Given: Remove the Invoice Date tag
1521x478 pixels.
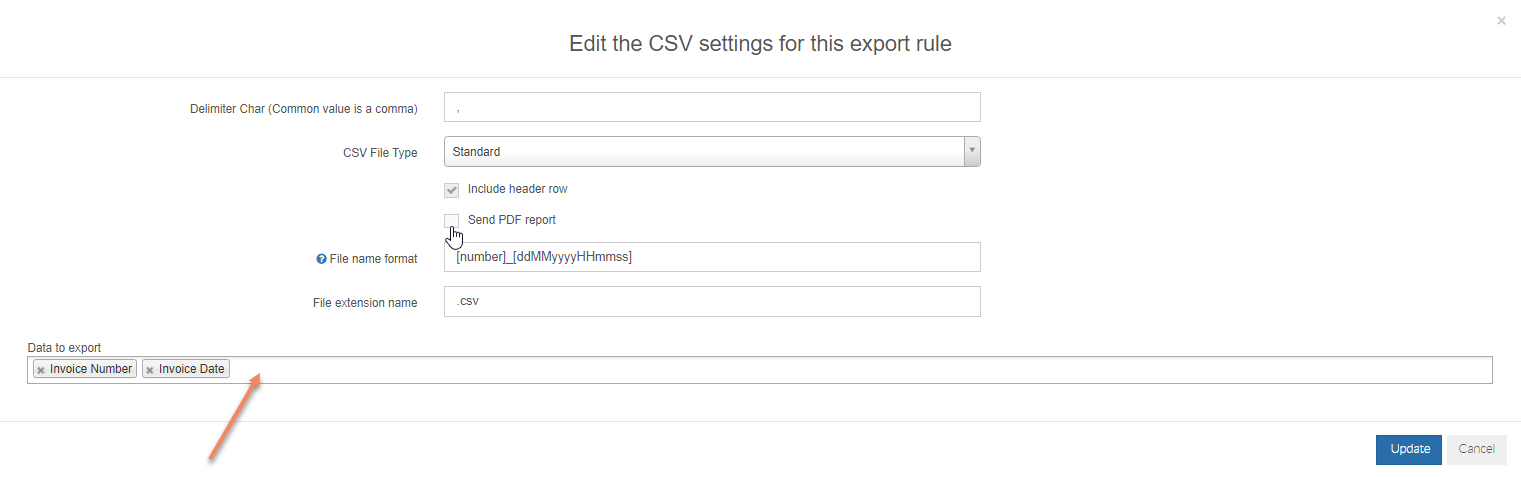Looking at the screenshot, I should [x=150, y=370].
